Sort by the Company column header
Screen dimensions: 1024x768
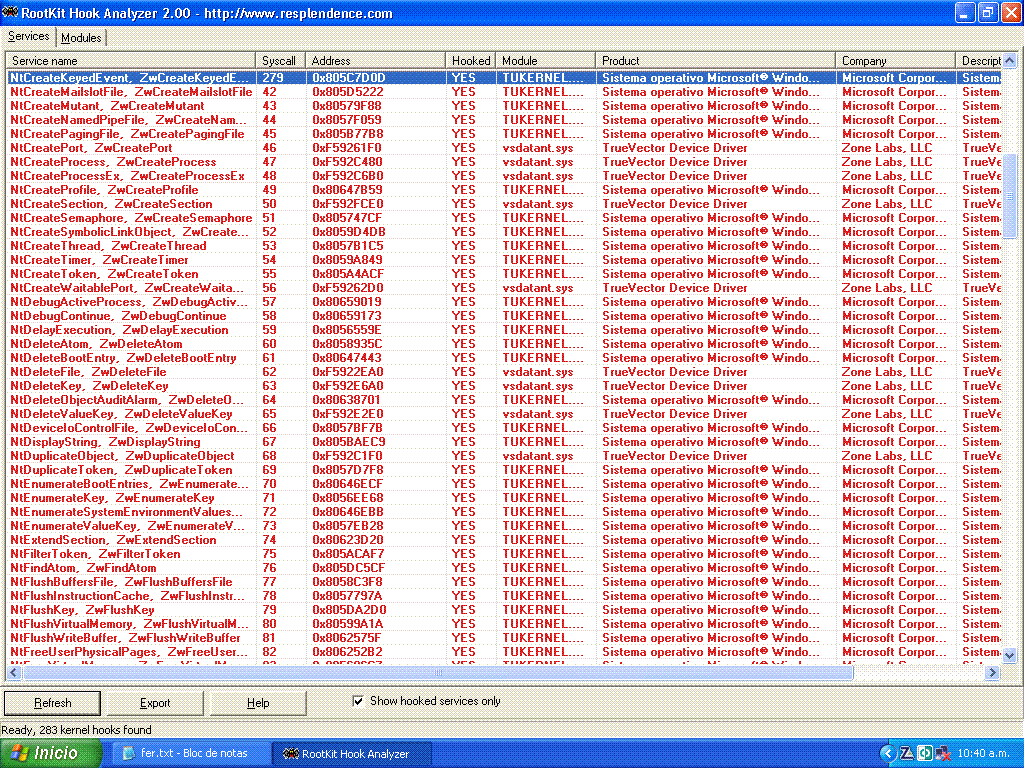point(895,61)
